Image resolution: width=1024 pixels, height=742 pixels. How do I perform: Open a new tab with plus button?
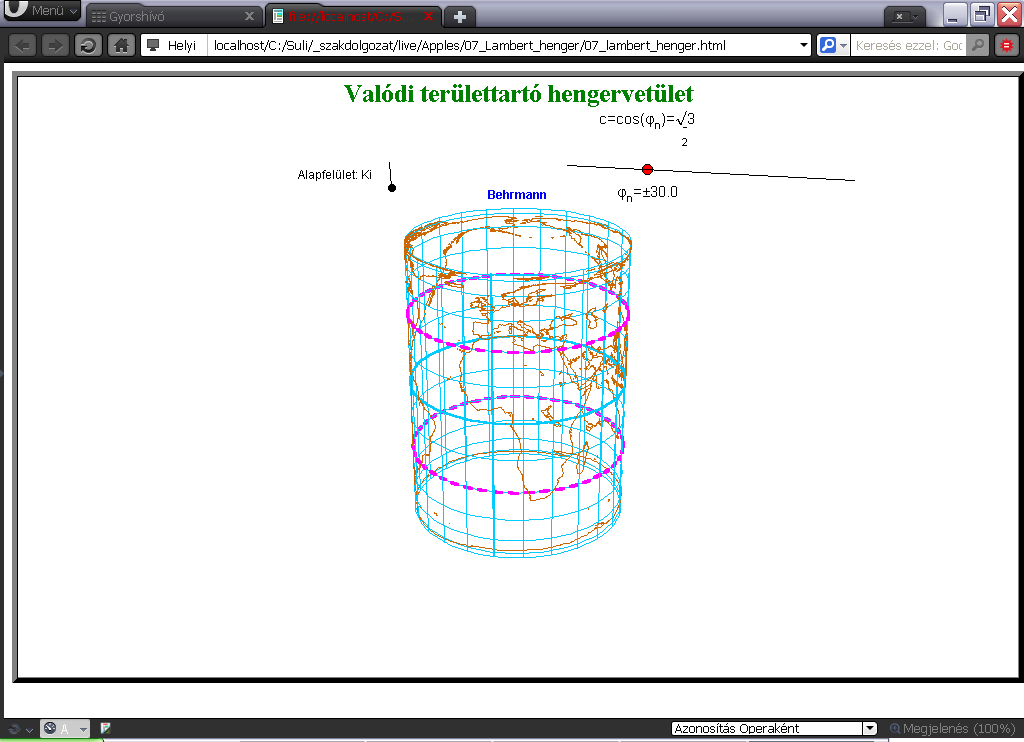click(x=460, y=17)
